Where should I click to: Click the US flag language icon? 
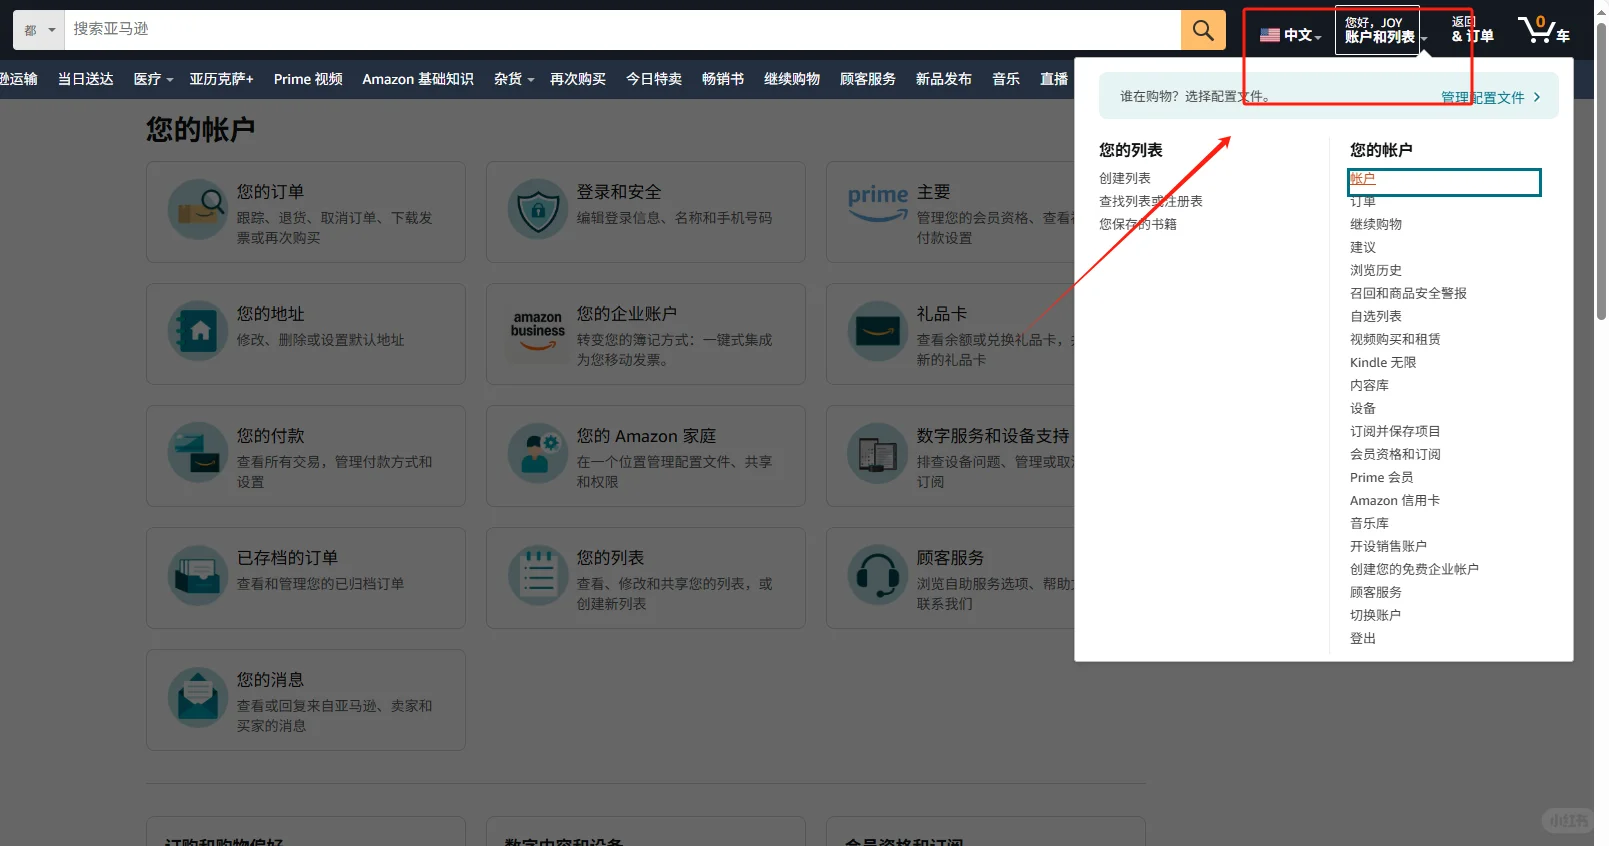[1270, 35]
